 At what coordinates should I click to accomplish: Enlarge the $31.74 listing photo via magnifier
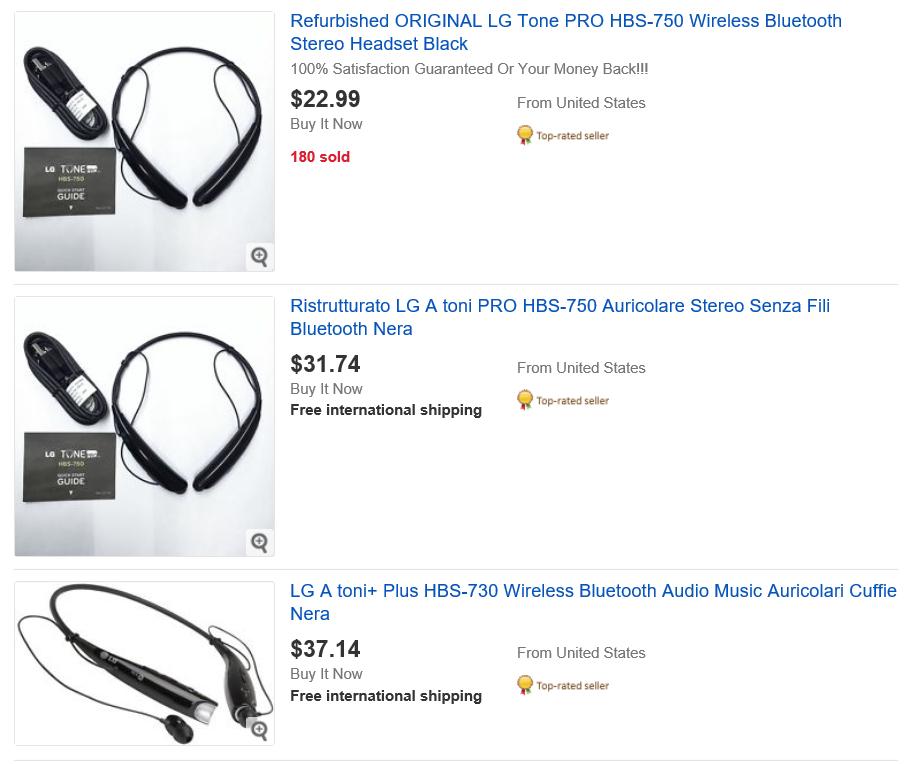click(x=259, y=541)
